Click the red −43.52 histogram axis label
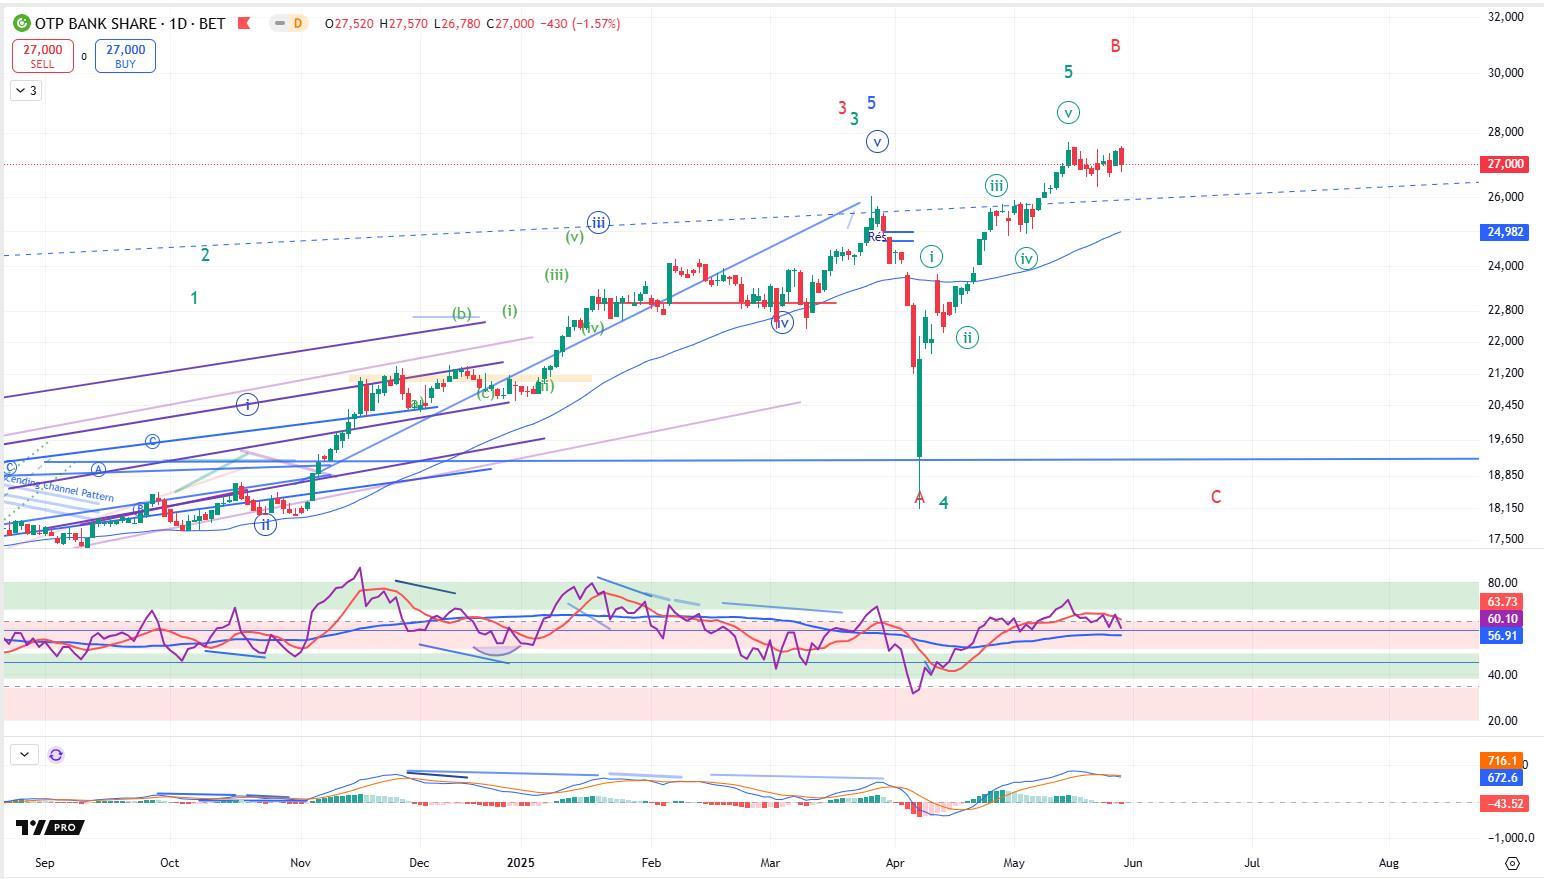 click(x=1503, y=804)
